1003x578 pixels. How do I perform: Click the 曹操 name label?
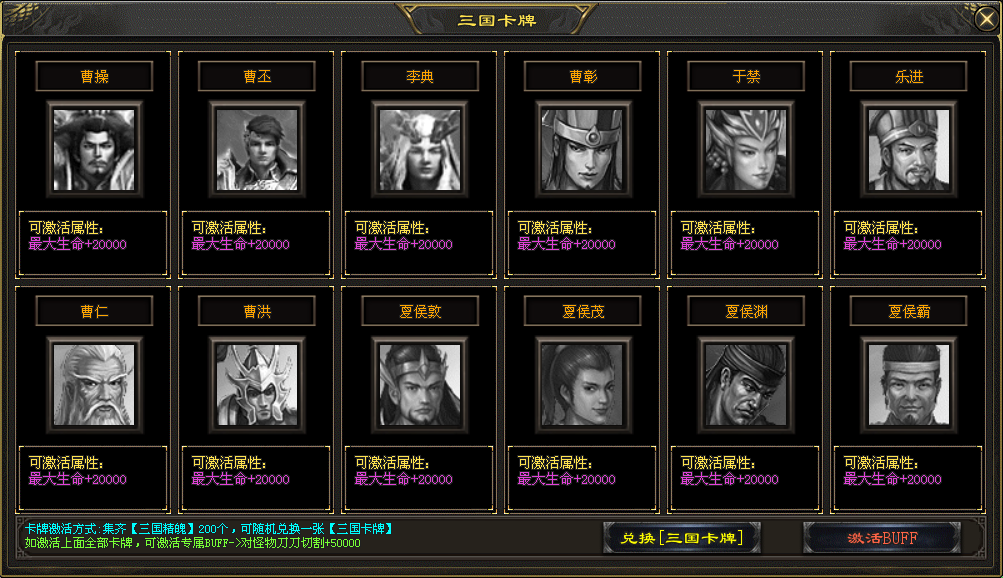point(94,77)
